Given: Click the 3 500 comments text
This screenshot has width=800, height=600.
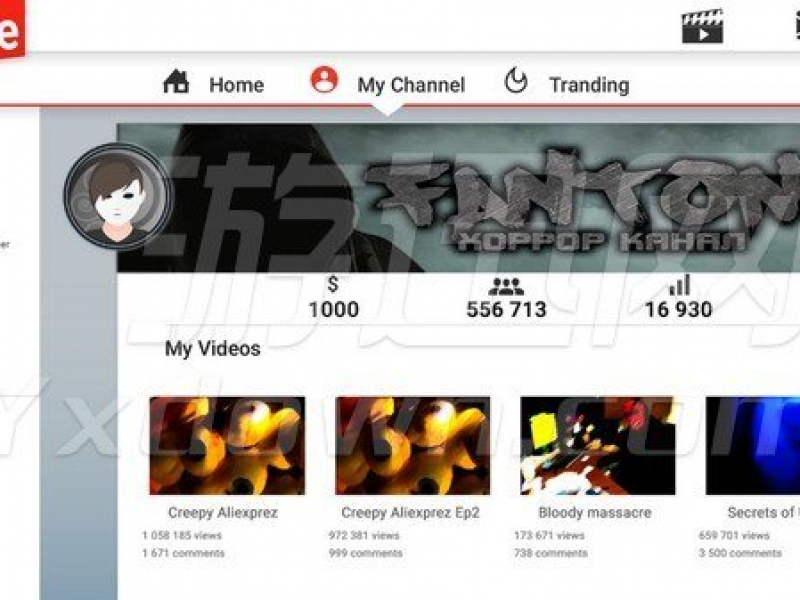Looking at the screenshot, I should tap(740, 553).
